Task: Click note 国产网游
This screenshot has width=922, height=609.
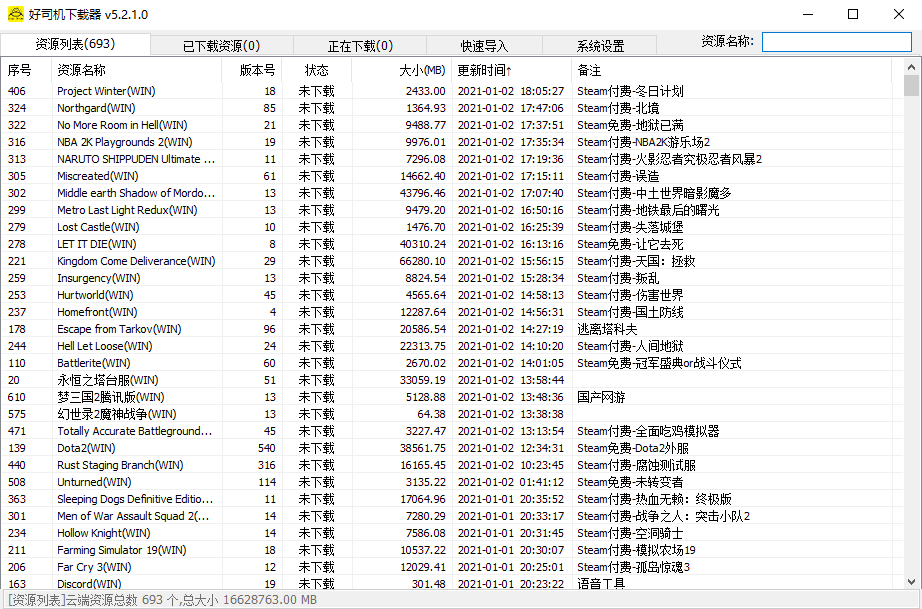Action: 601,397
